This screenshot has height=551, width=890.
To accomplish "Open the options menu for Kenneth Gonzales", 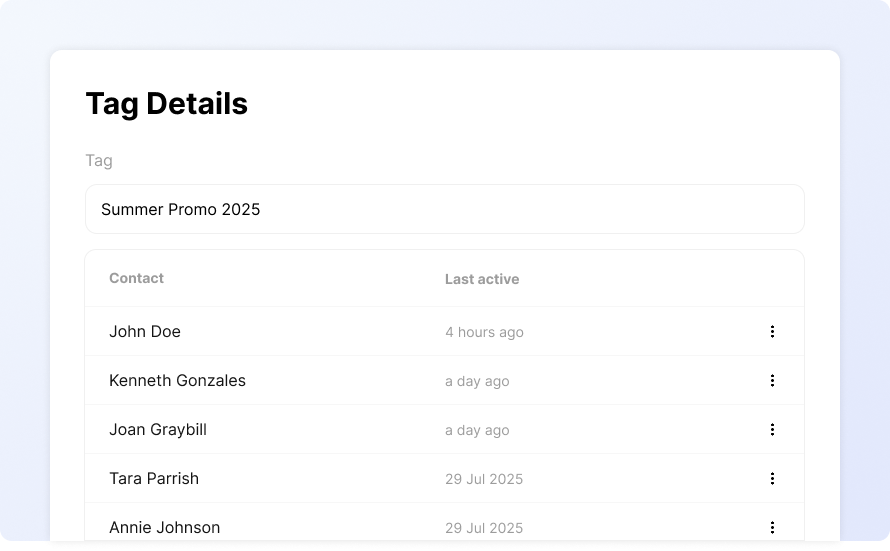I will click(772, 380).
